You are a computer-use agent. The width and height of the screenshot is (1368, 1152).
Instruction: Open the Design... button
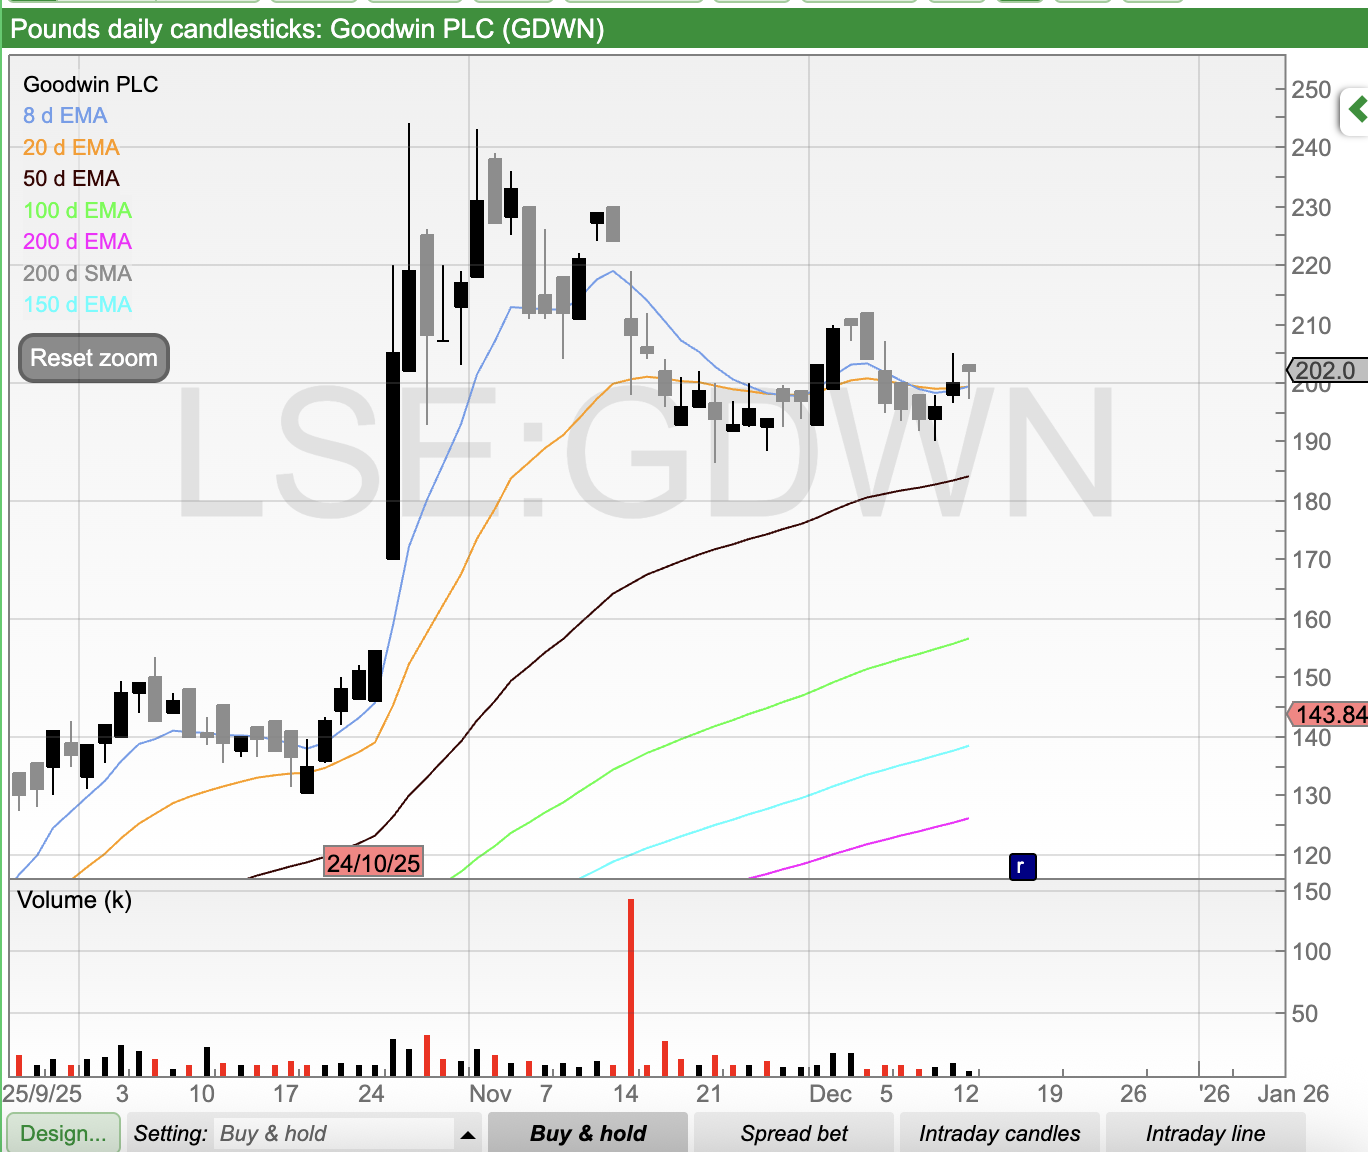click(63, 1134)
